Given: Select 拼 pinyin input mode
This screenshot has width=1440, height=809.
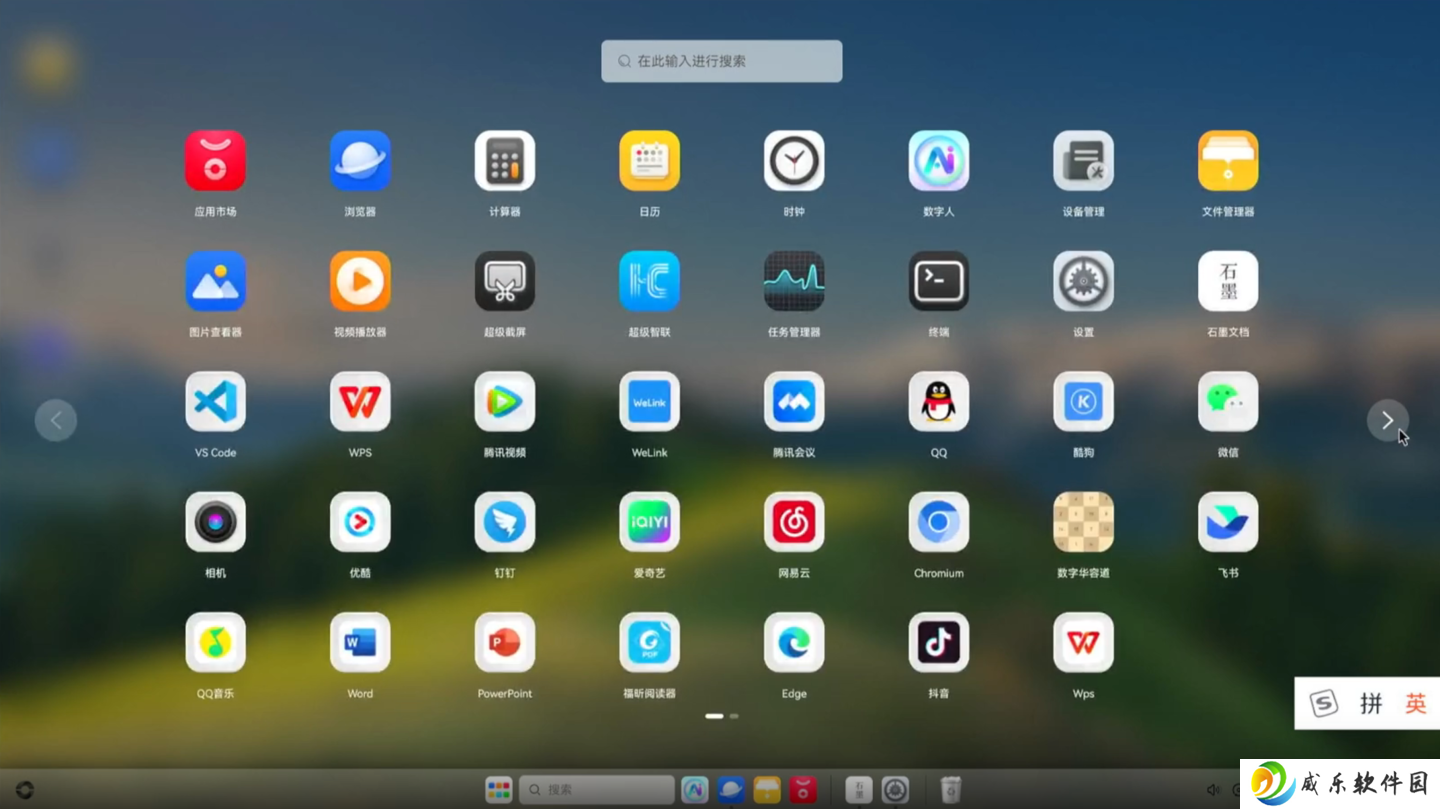Looking at the screenshot, I should tap(1371, 704).
